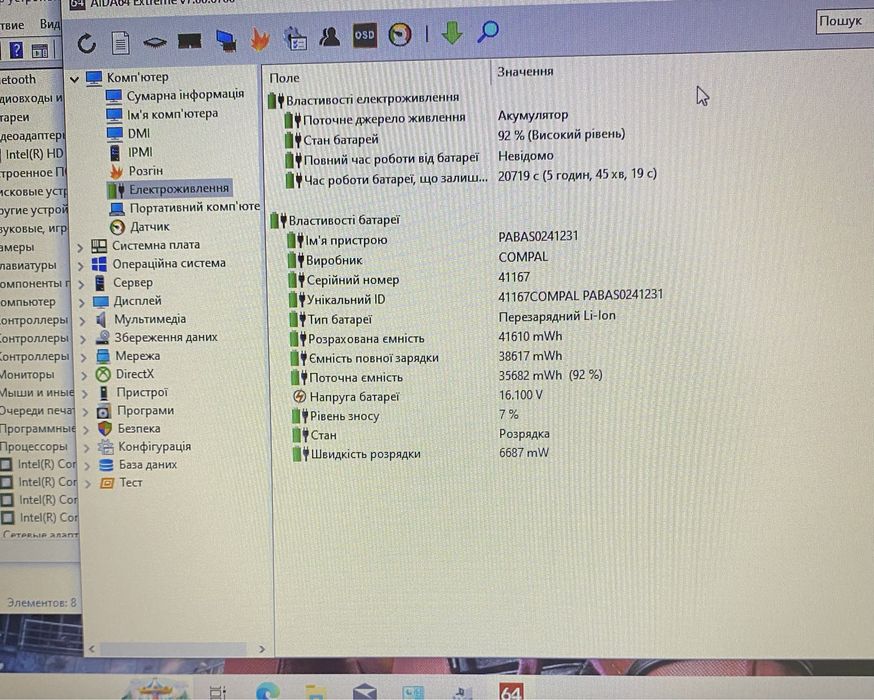Image resolution: width=874 pixels, height=700 pixels.
Task: Expand the Мережа node
Action: 83,358
